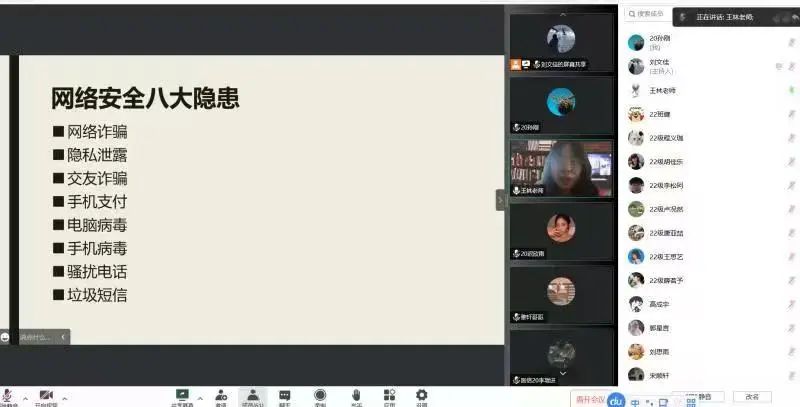Image resolution: width=800 pixels, height=407 pixels.
Task: Select 王林老师 video thumbnail
Action: tap(561, 165)
